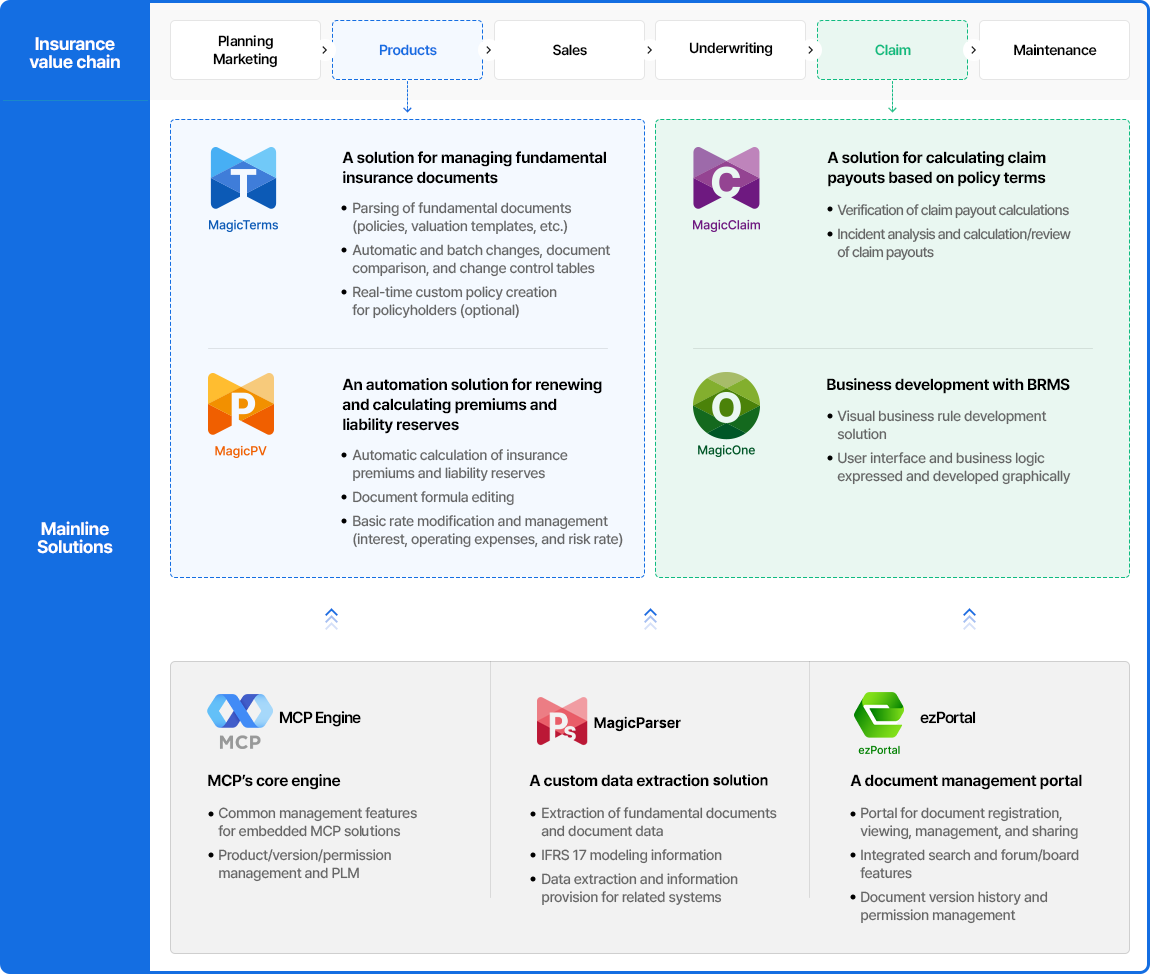Select the Claim stage
This screenshot has height=974, width=1150.
tap(893, 50)
